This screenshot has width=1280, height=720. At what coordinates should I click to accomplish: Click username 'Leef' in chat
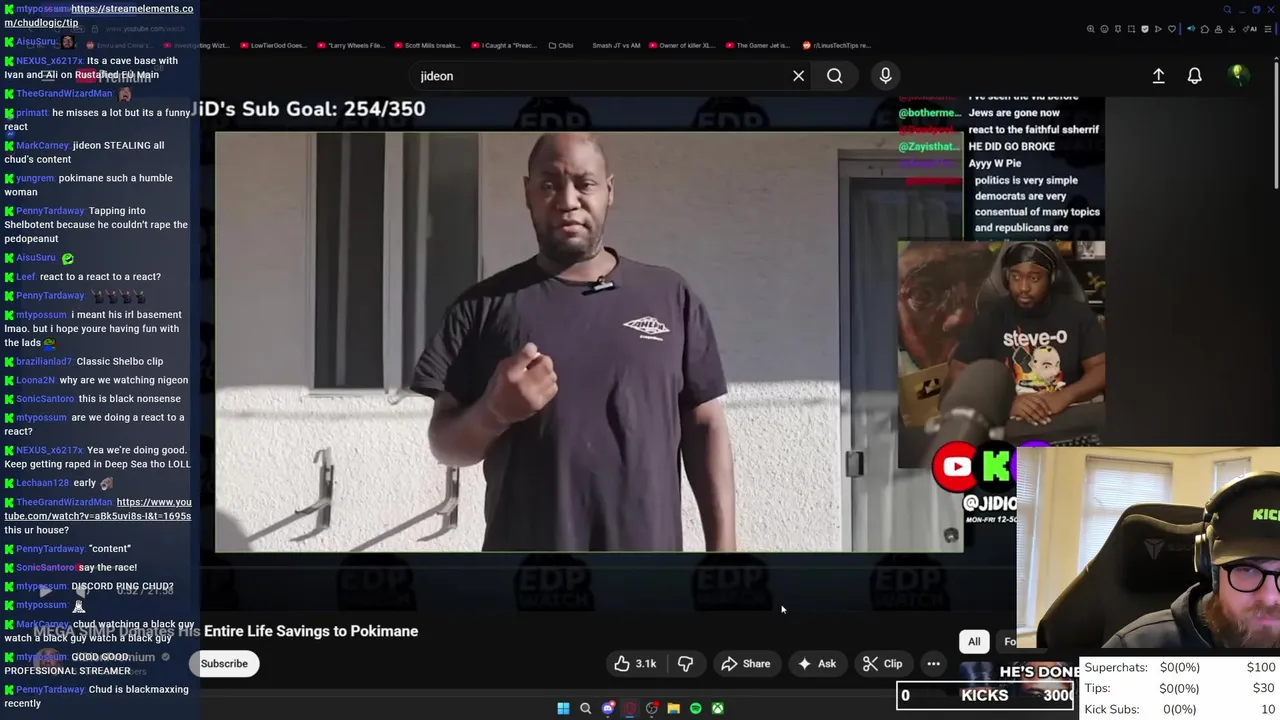26,277
